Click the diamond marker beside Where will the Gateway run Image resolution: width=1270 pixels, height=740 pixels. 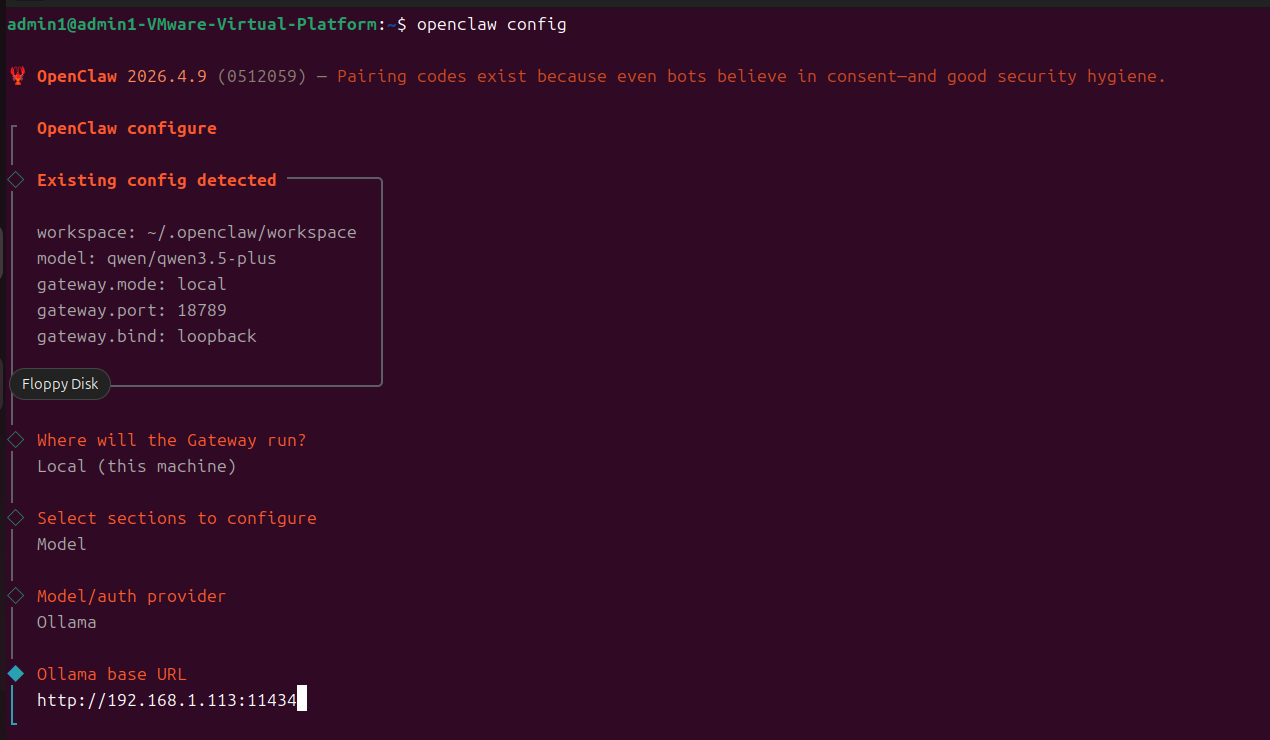click(x=15, y=440)
